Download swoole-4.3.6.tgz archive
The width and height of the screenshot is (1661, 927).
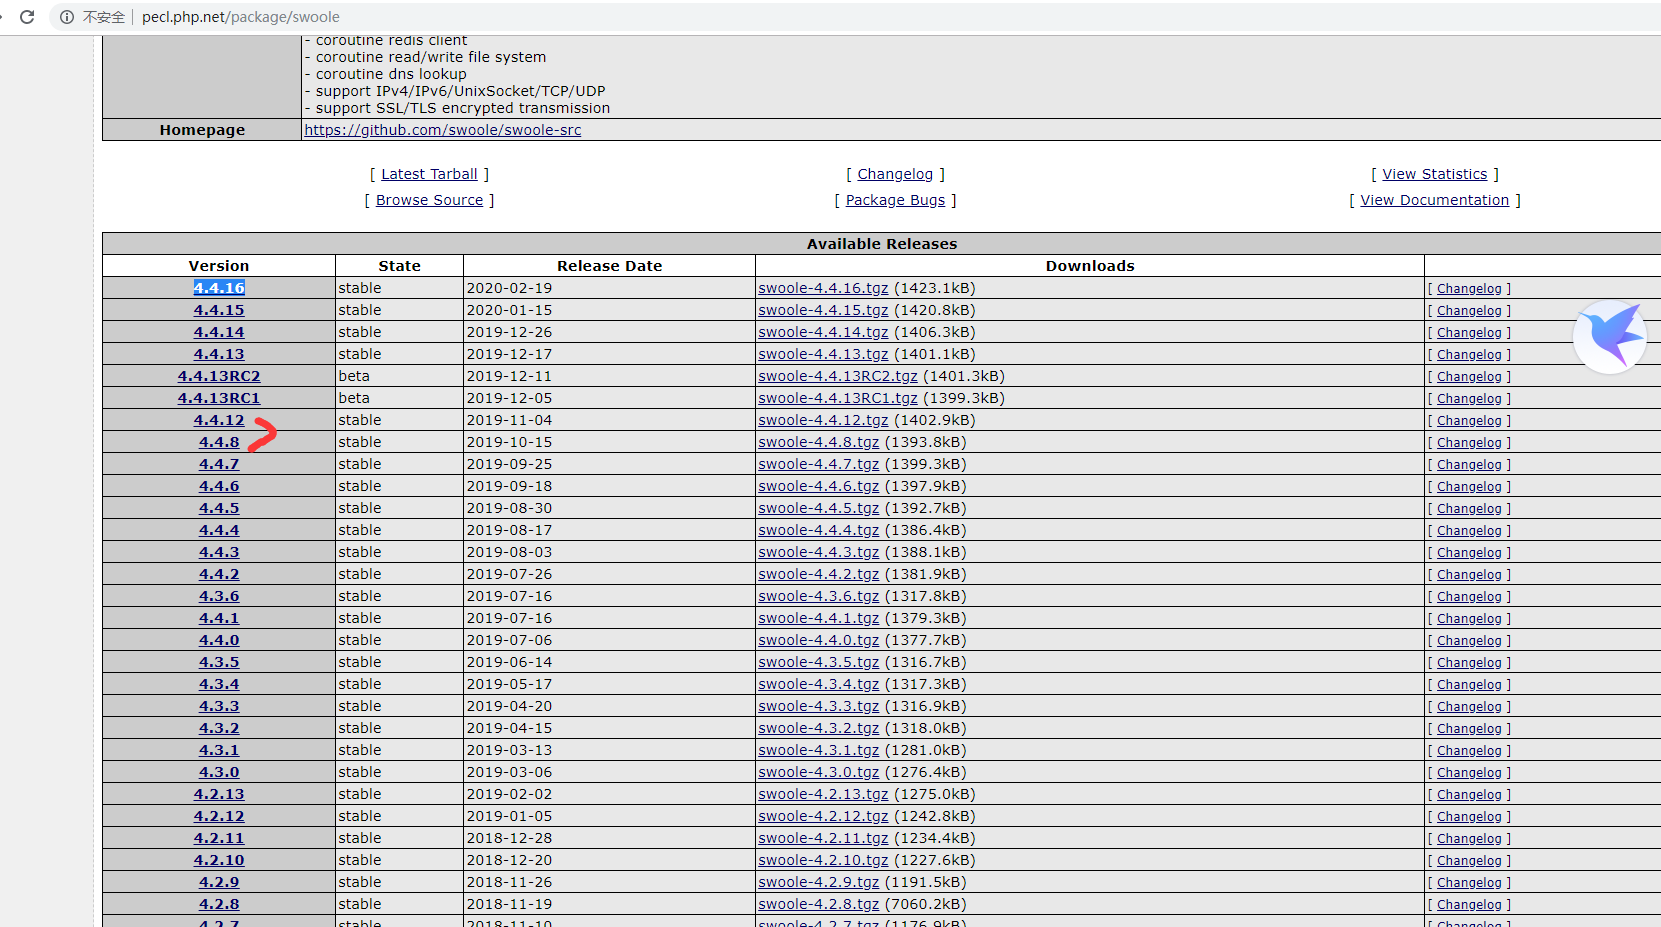818,596
